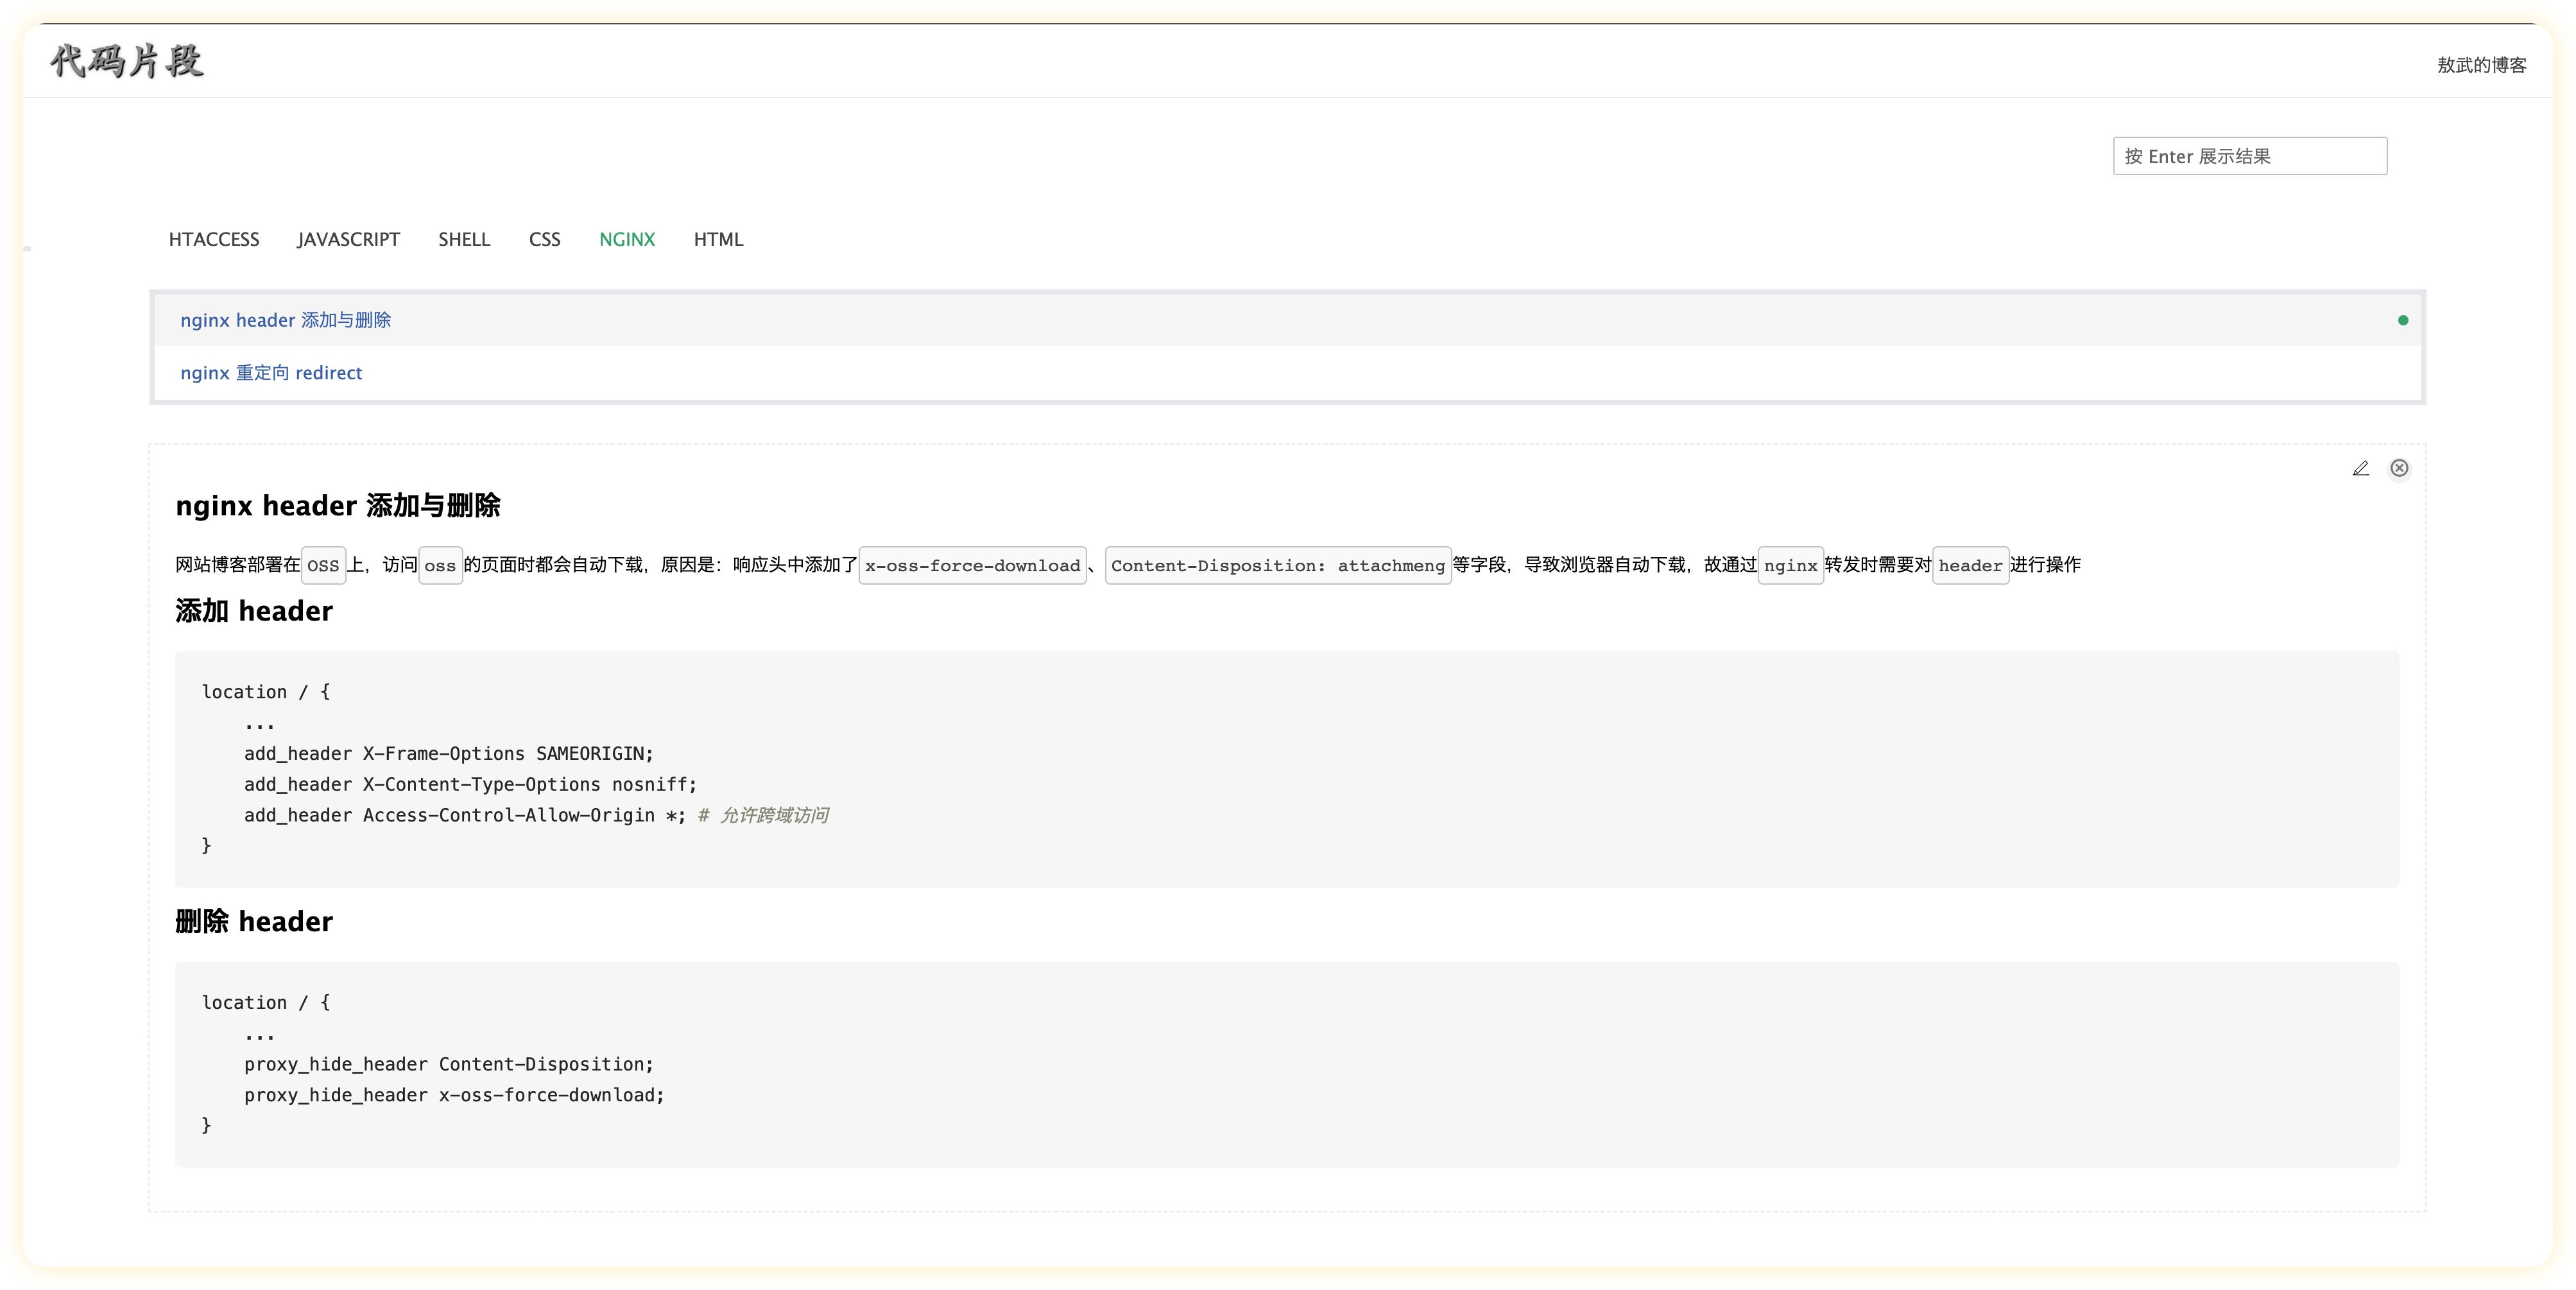
Task: Open the nginx 重定向 redirect snippet
Action: tap(271, 372)
